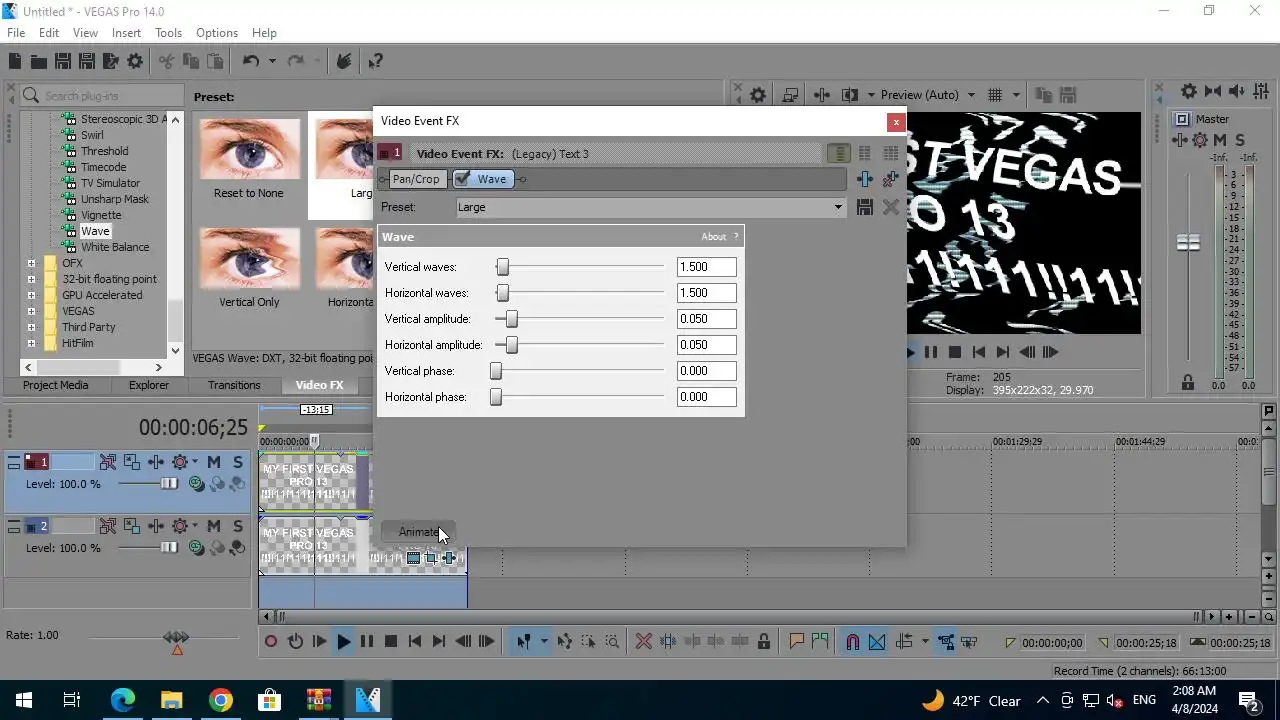Click the Save project icon
Image resolution: width=1280 pixels, height=720 pixels.
pos(63,62)
